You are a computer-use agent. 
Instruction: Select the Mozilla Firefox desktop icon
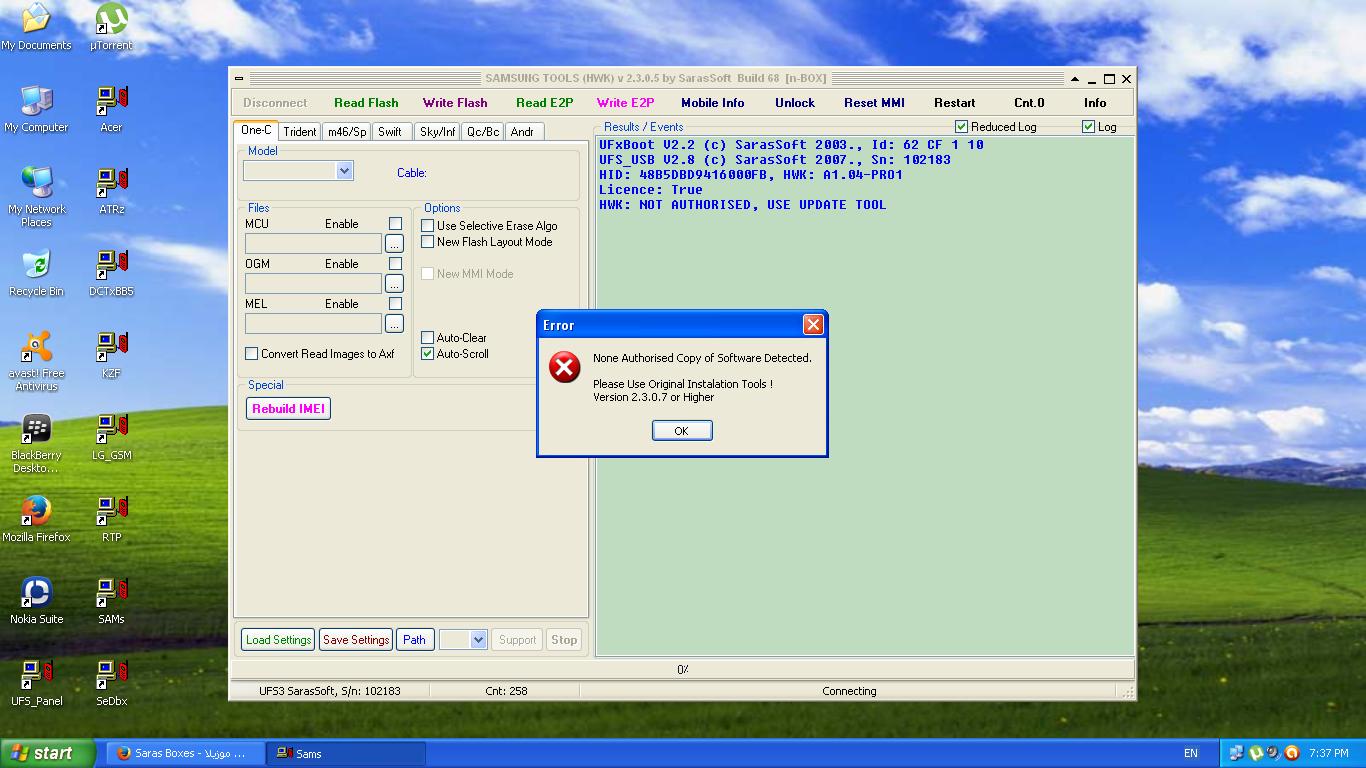(x=36, y=519)
